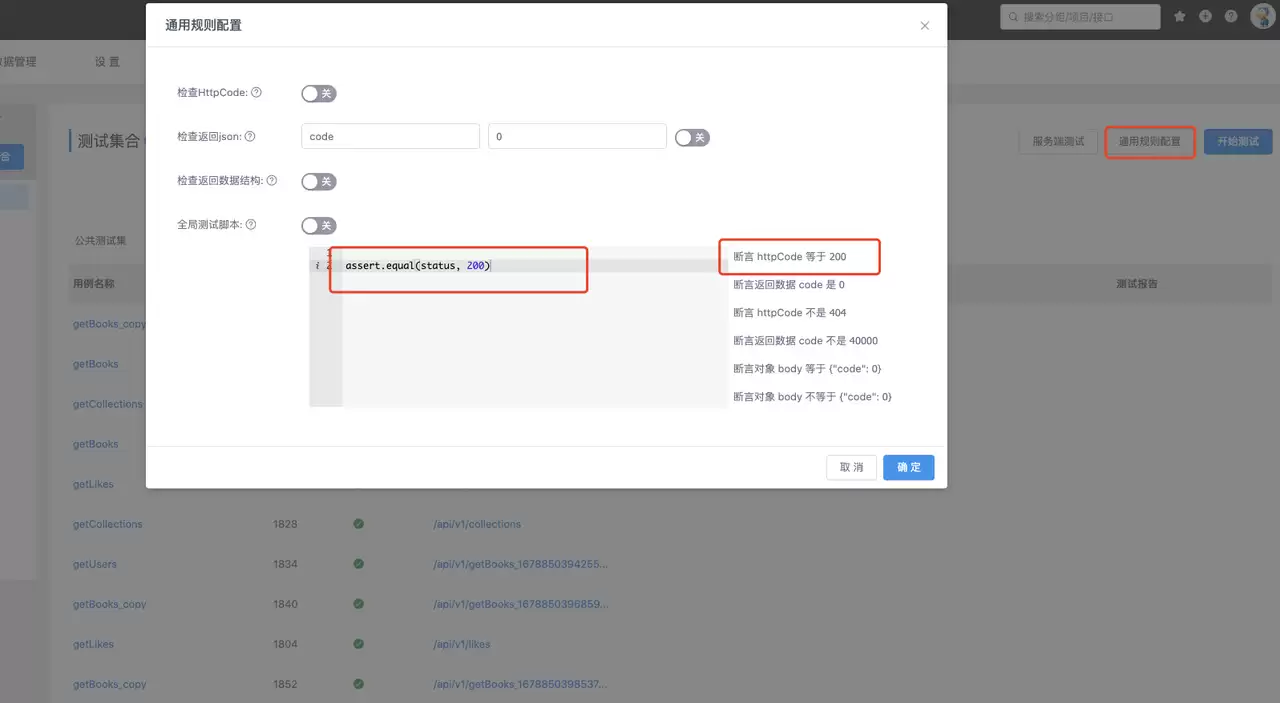Click green status icon in row 1852
This screenshot has width=1280, height=703.
(358, 684)
